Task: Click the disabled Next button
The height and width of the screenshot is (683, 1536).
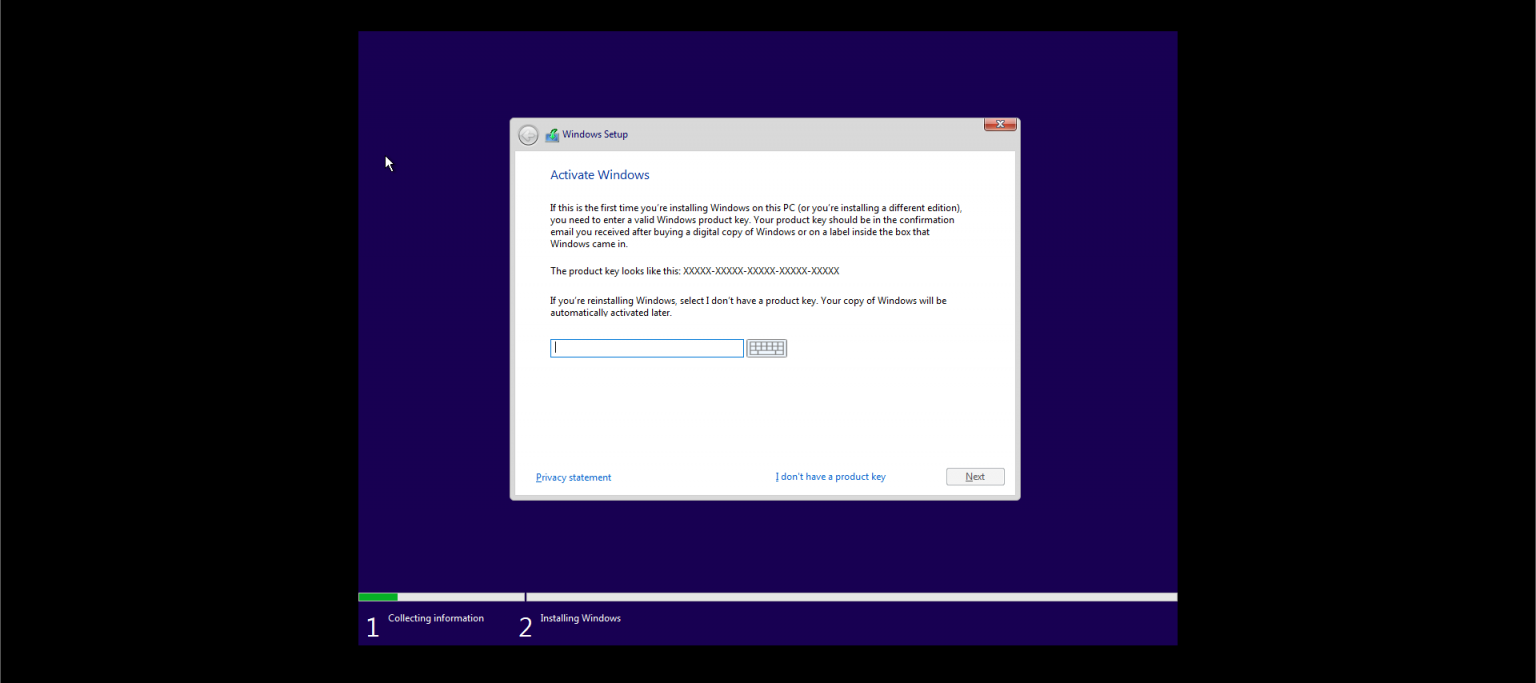Action: pos(974,476)
